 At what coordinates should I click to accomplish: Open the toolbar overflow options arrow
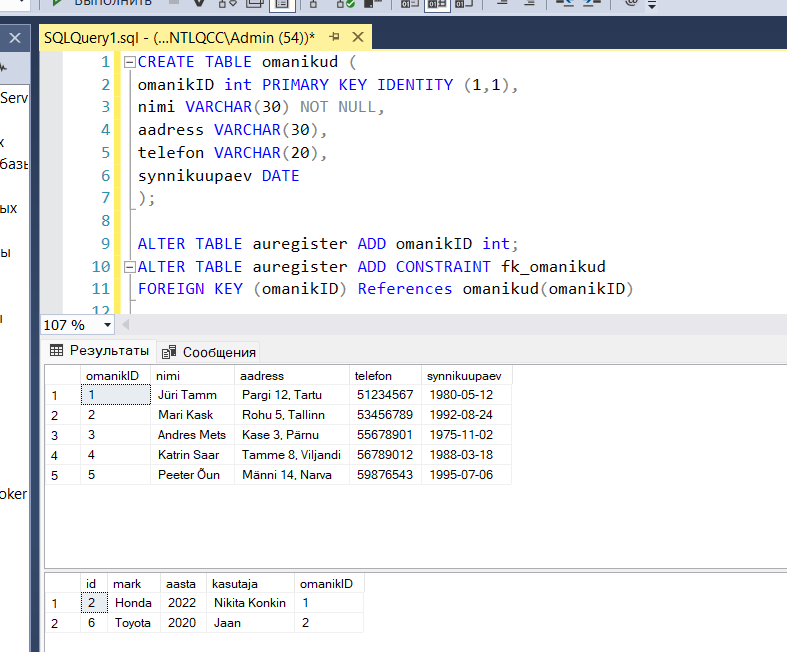pyautogui.click(x=651, y=5)
